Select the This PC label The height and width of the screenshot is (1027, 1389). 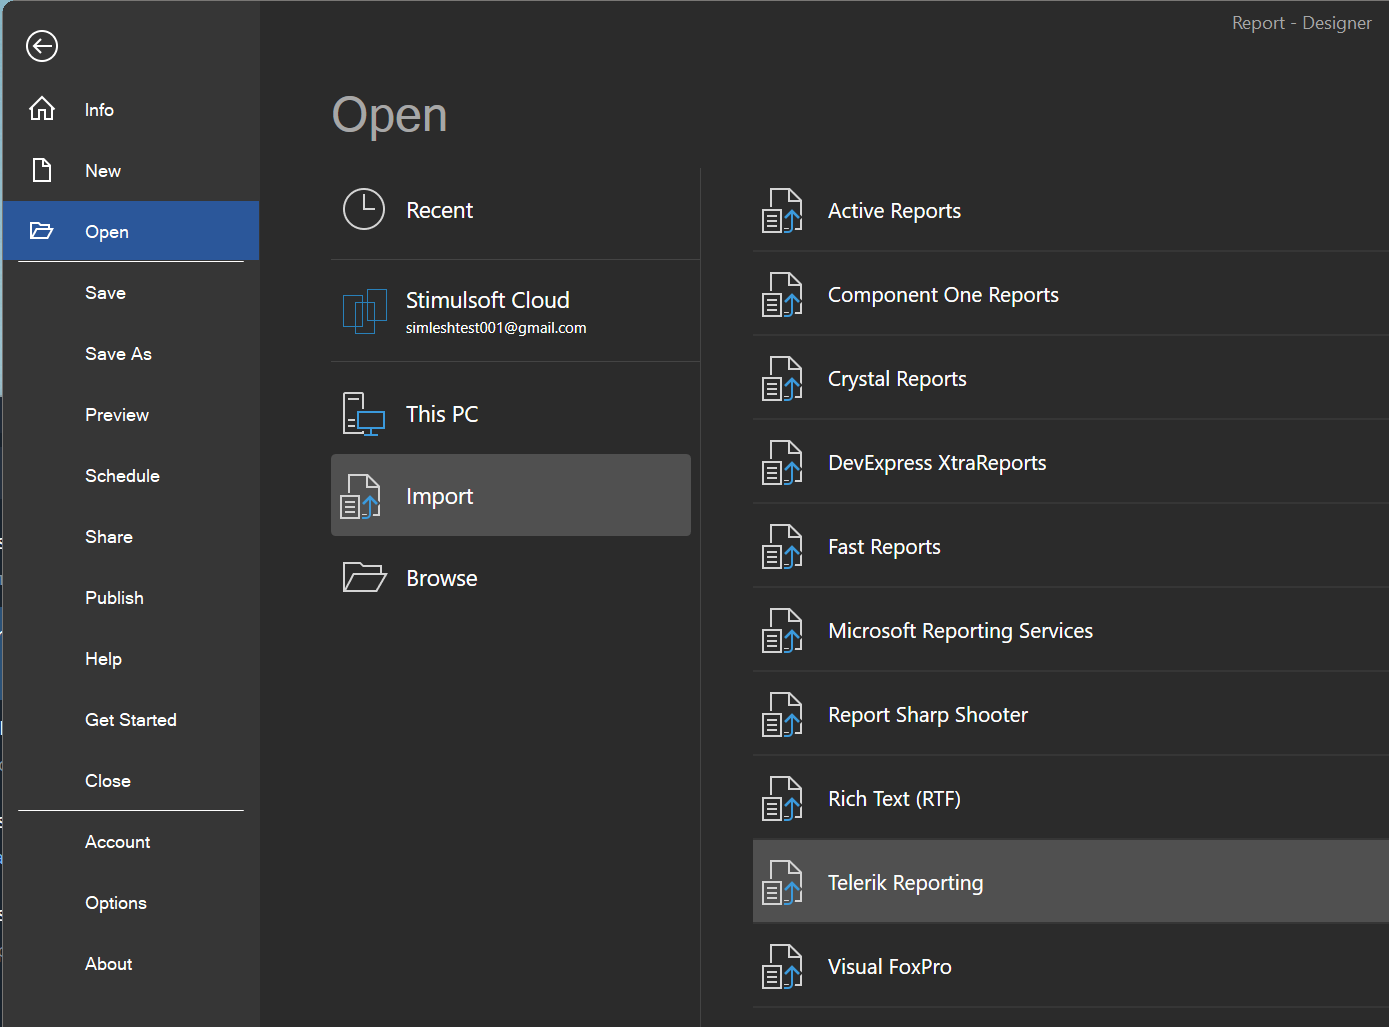point(442,414)
